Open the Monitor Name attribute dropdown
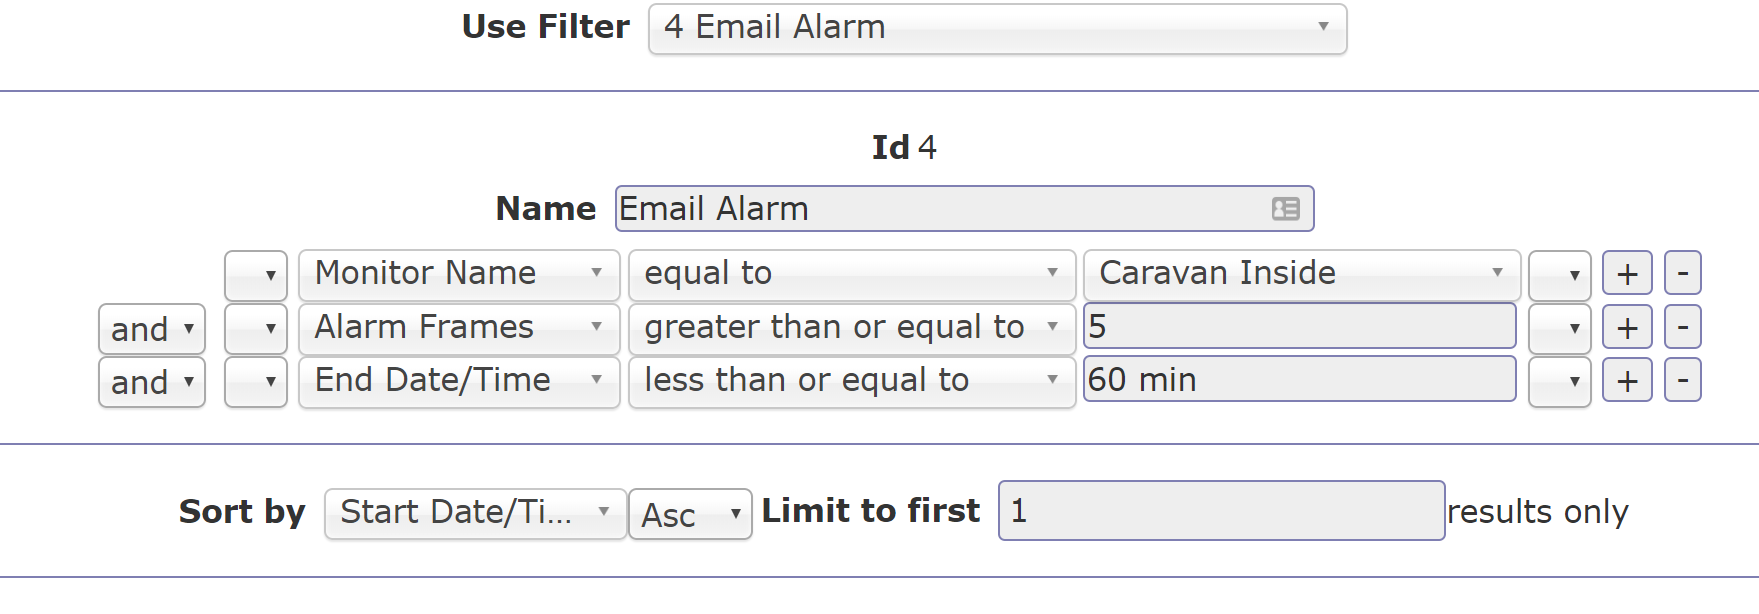This screenshot has height=614, width=1759. click(459, 274)
